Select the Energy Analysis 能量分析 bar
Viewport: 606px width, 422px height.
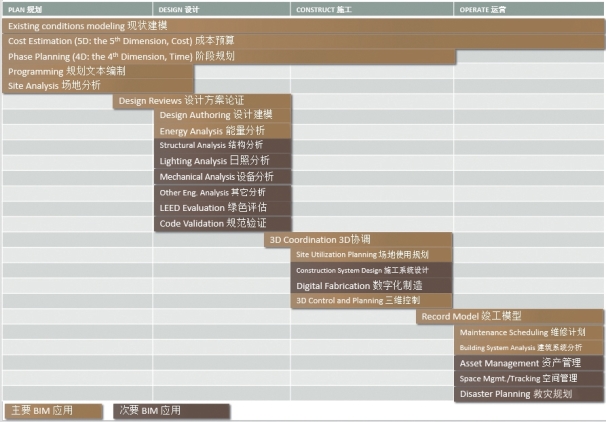coord(223,131)
